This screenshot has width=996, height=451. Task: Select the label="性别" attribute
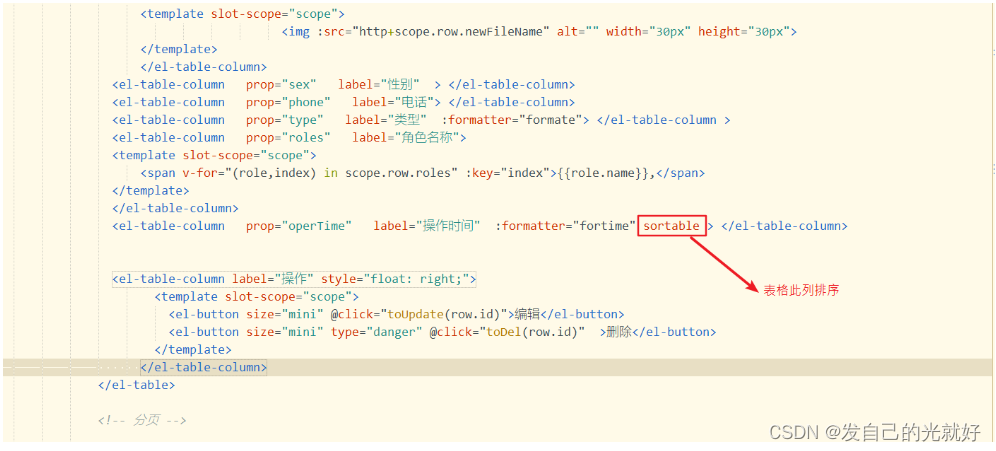point(379,84)
